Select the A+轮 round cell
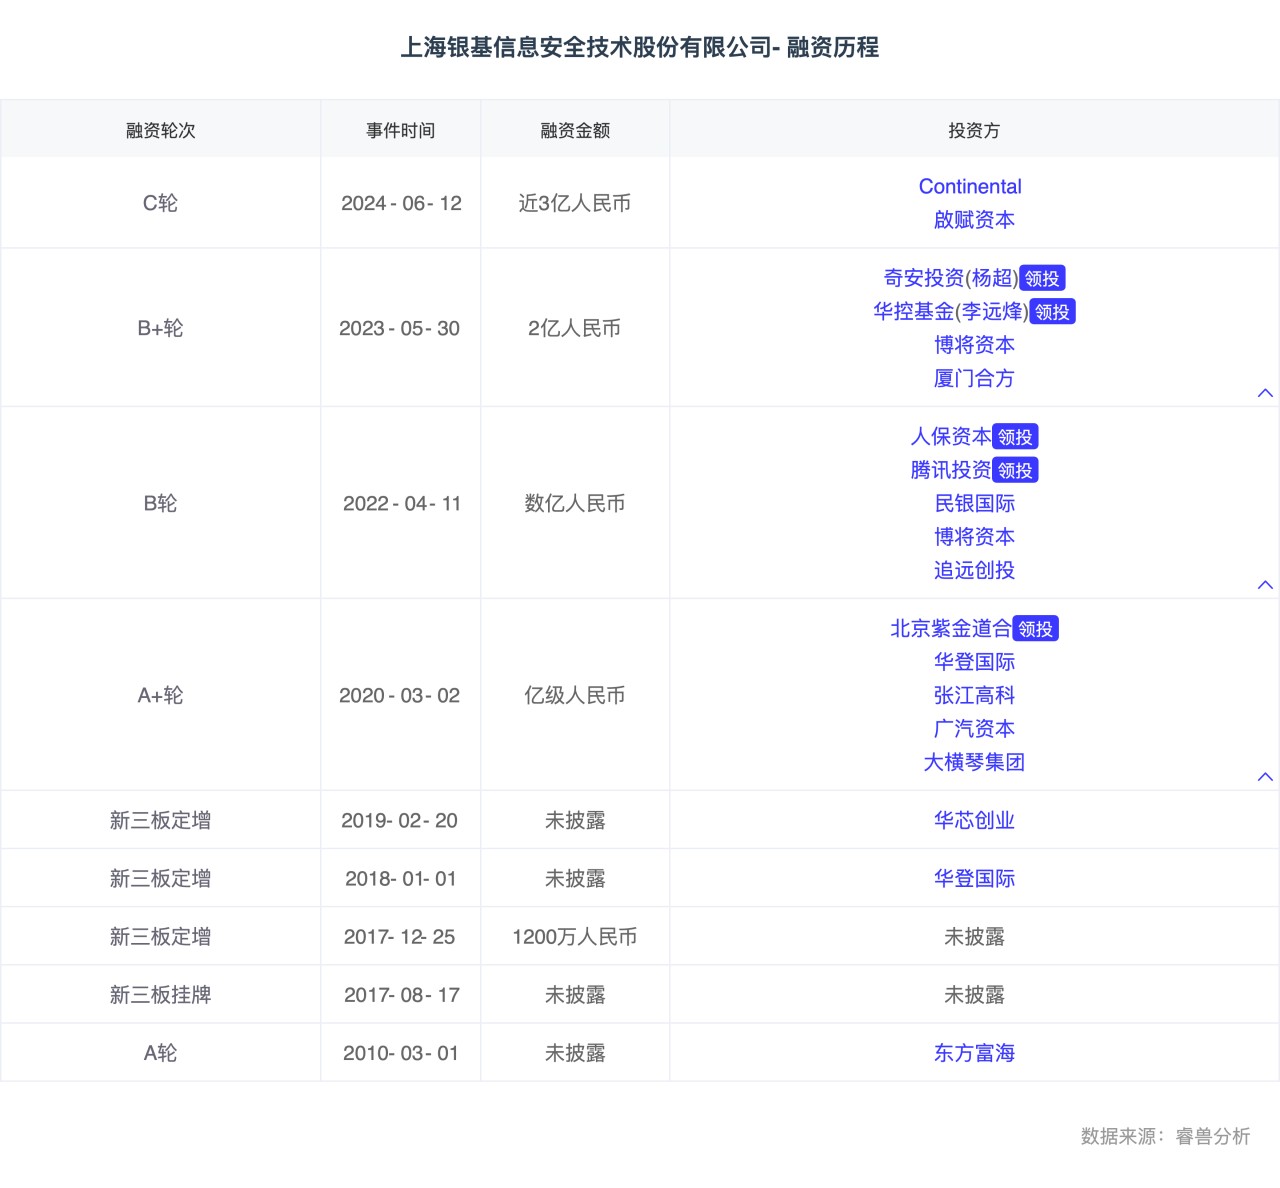This screenshot has width=1280, height=1188. coord(160,695)
